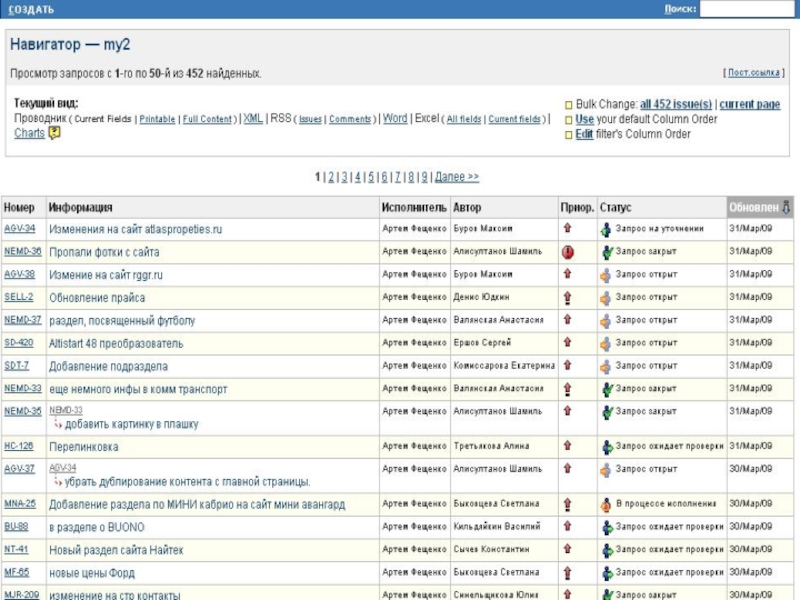800x600 pixels.
Task: Click the open status icon for AGV-37
Action: [606, 469]
